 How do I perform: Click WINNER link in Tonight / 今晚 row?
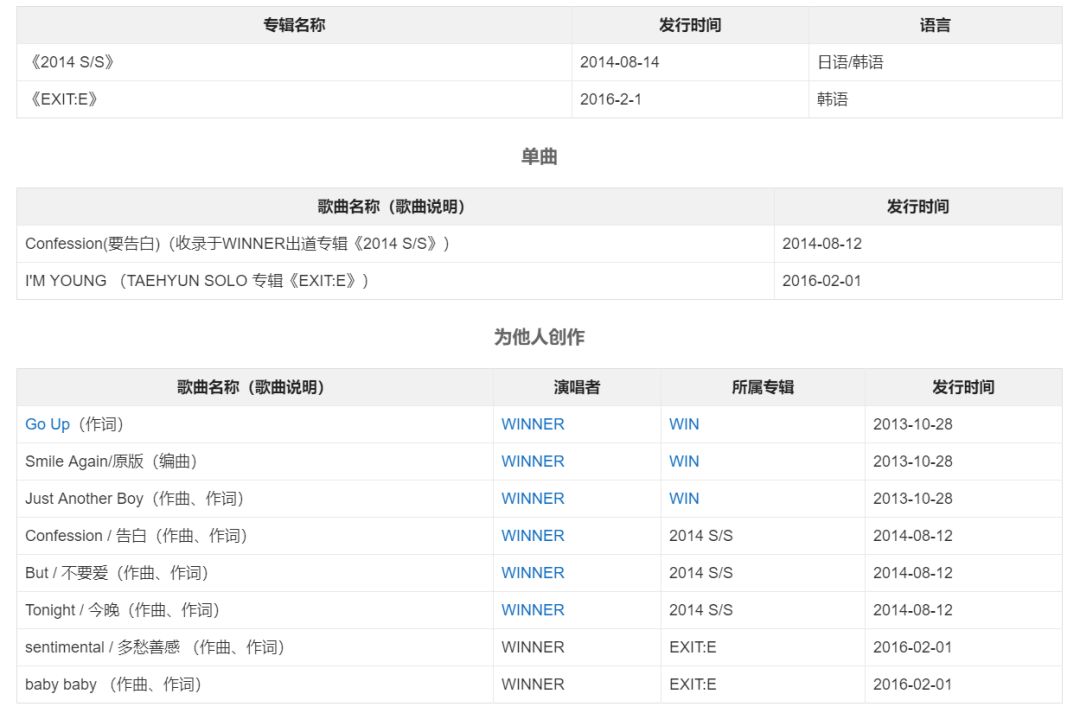(532, 610)
